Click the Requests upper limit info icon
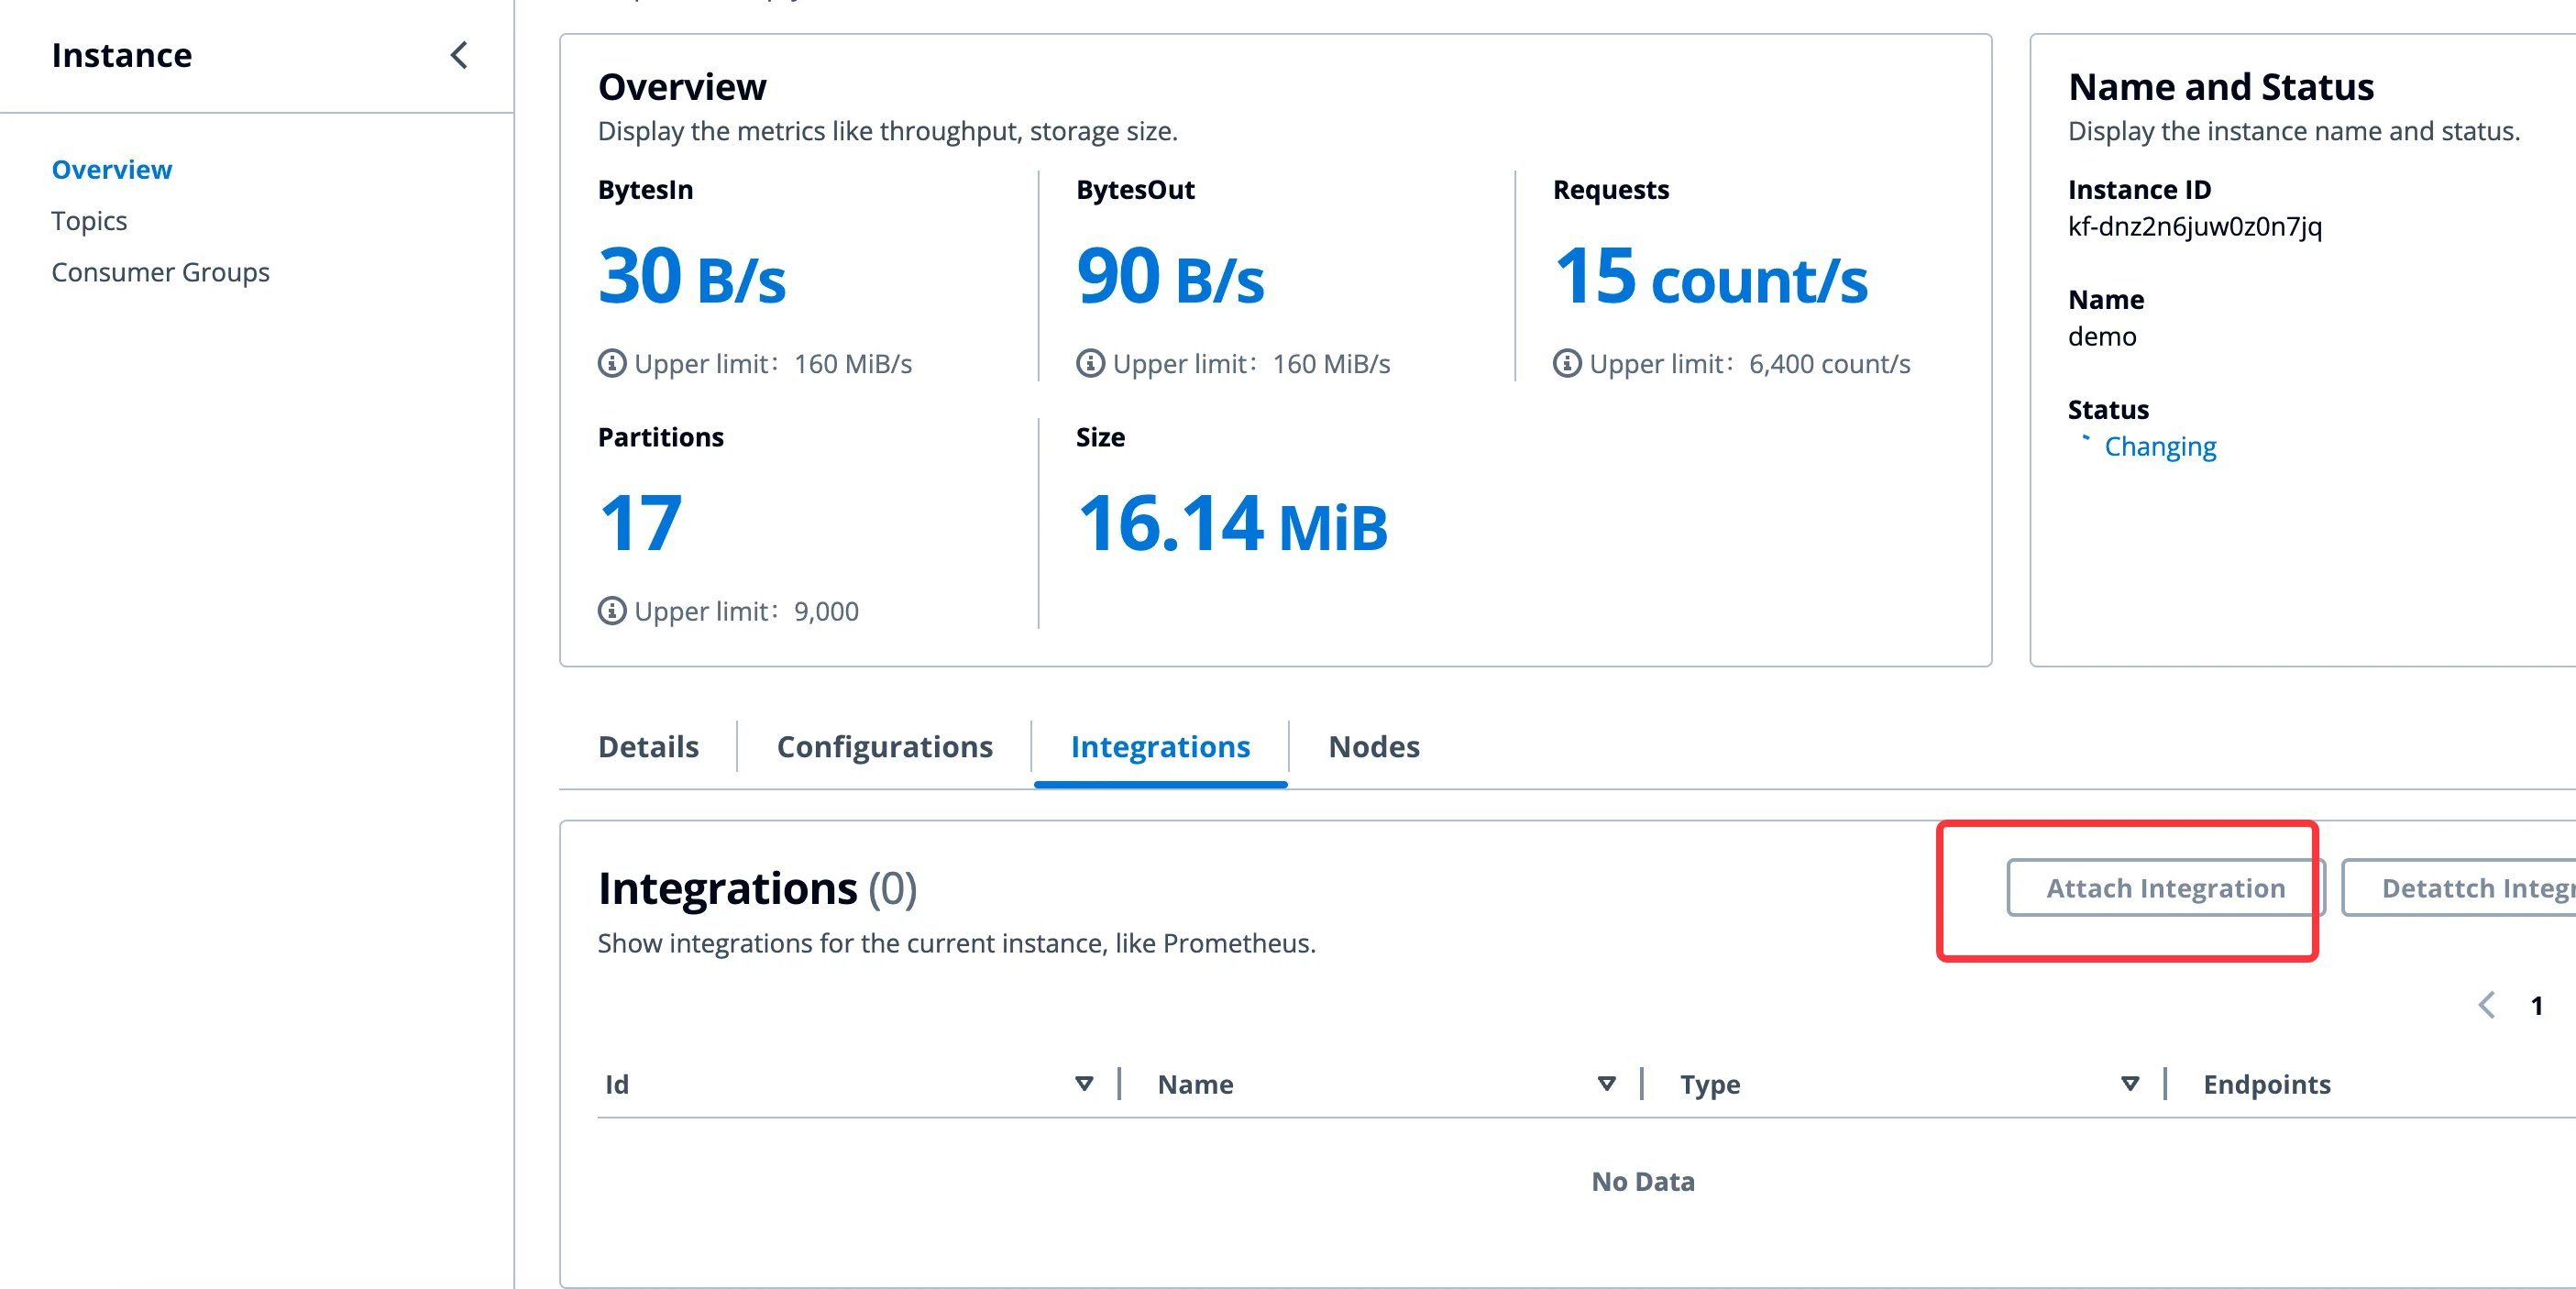 [1567, 363]
